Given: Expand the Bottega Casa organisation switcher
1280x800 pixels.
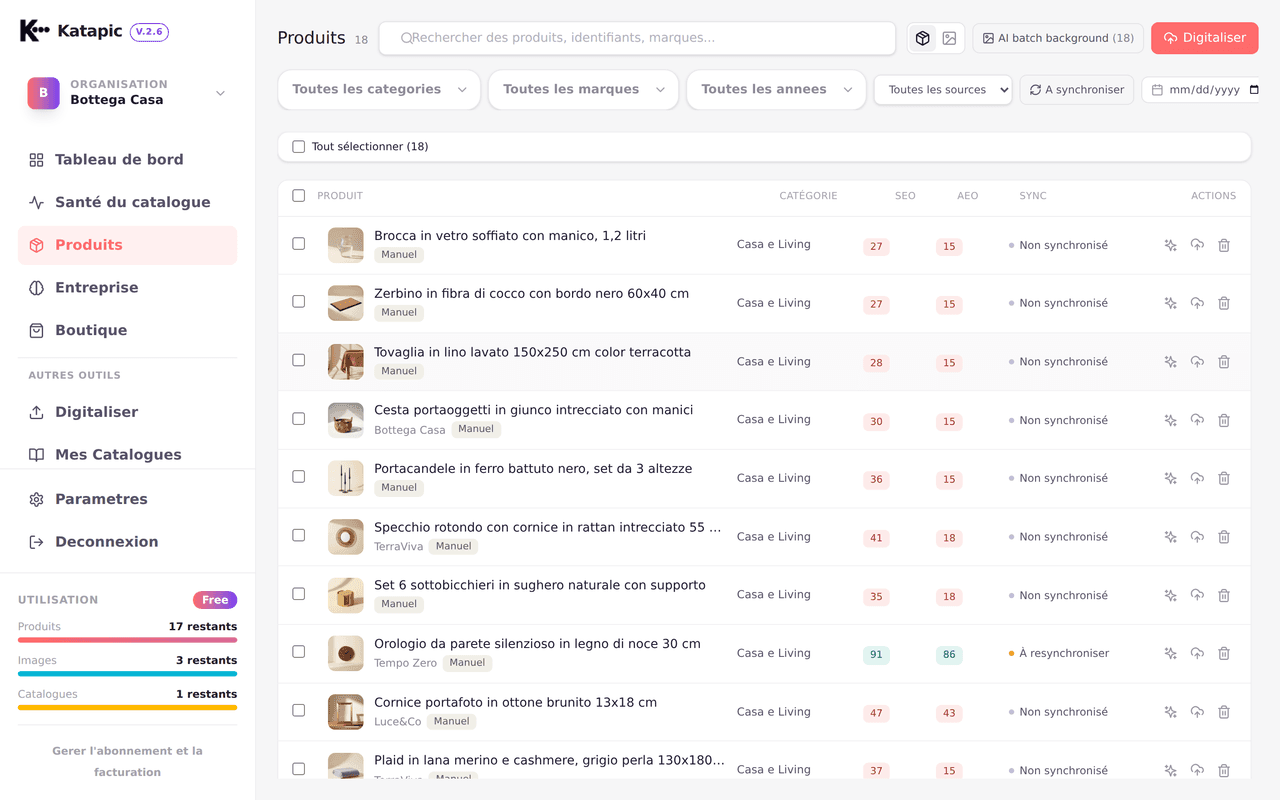Looking at the screenshot, I should pyautogui.click(x=127, y=93).
